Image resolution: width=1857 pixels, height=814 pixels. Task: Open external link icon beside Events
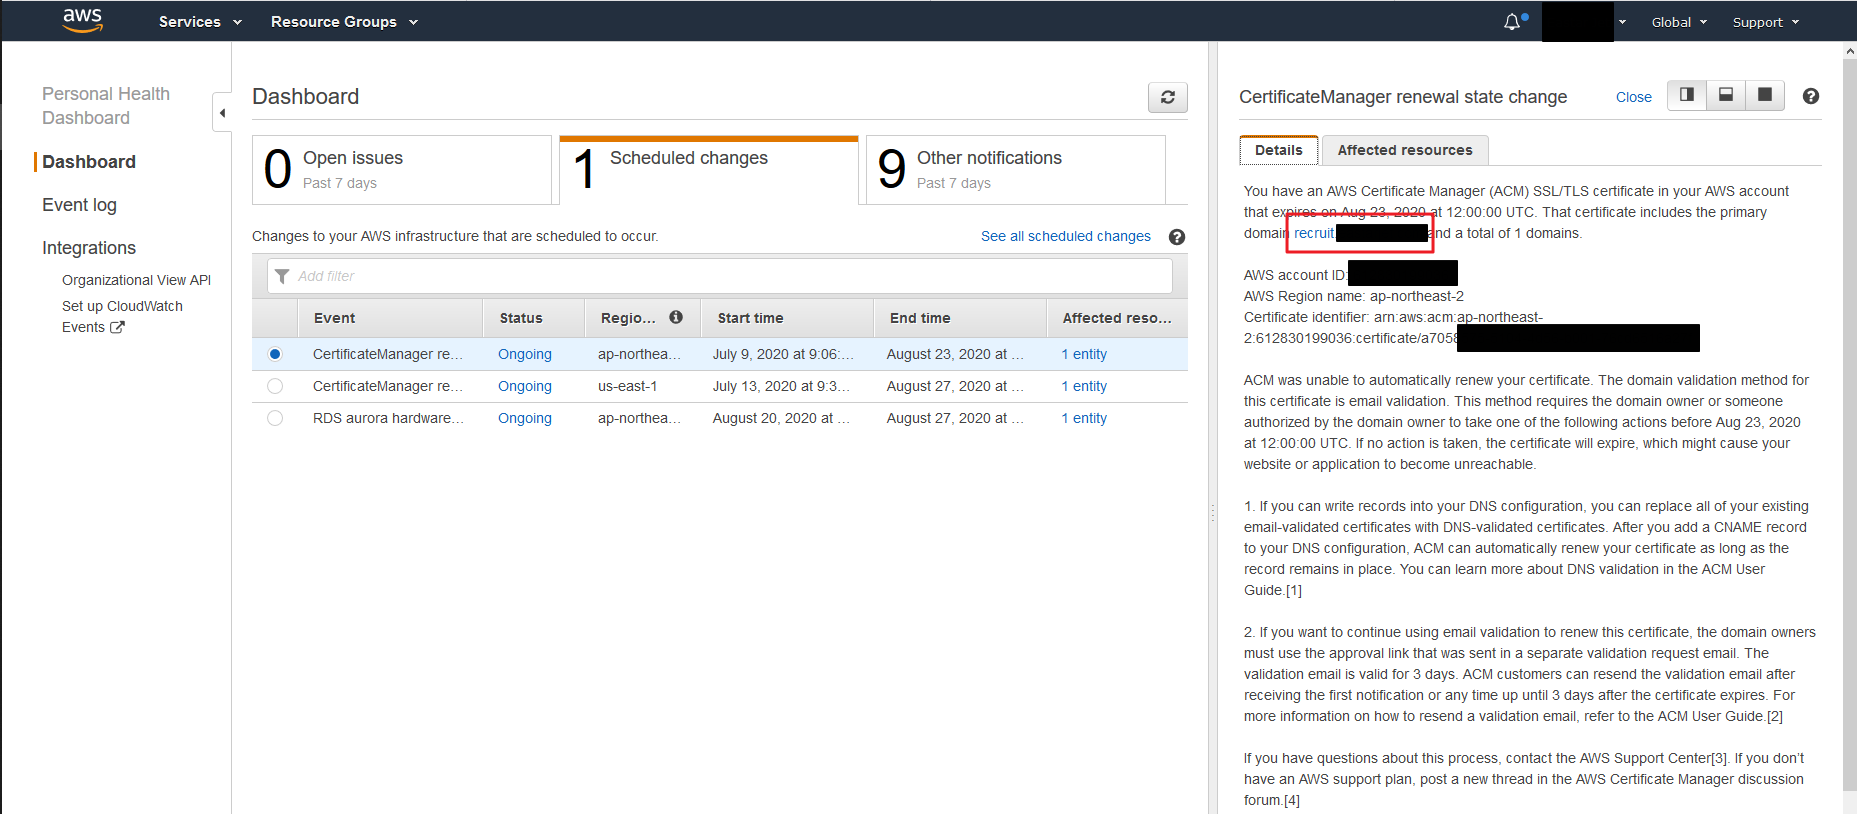coord(117,327)
